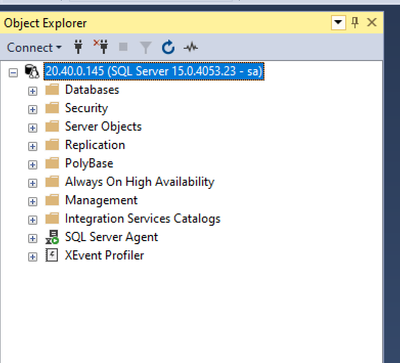Click the Connect Object Explorer plug icon
The image size is (400, 363).
(78, 47)
